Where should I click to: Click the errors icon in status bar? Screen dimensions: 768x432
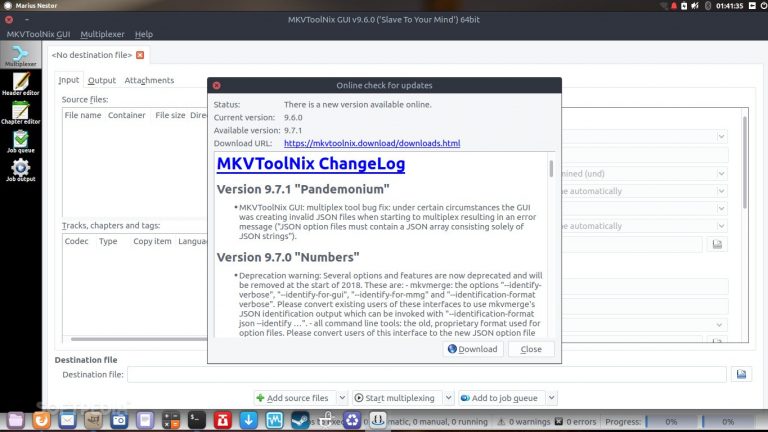[558, 422]
